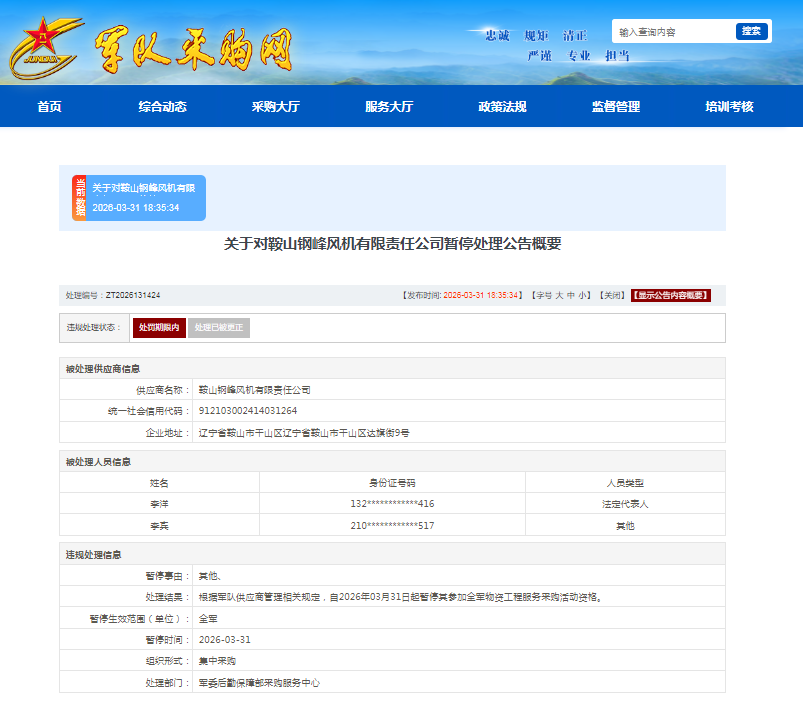Set font size to 大 (large)
The width and height of the screenshot is (803, 703).
[x=557, y=296]
